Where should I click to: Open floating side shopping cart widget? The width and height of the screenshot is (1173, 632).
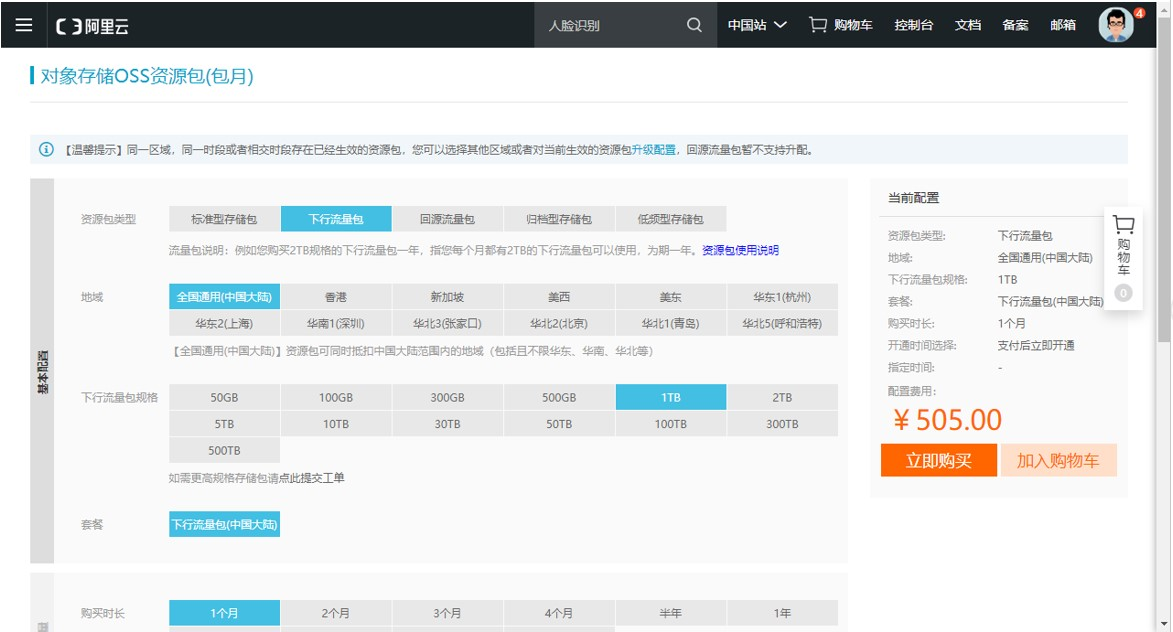[1123, 257]
